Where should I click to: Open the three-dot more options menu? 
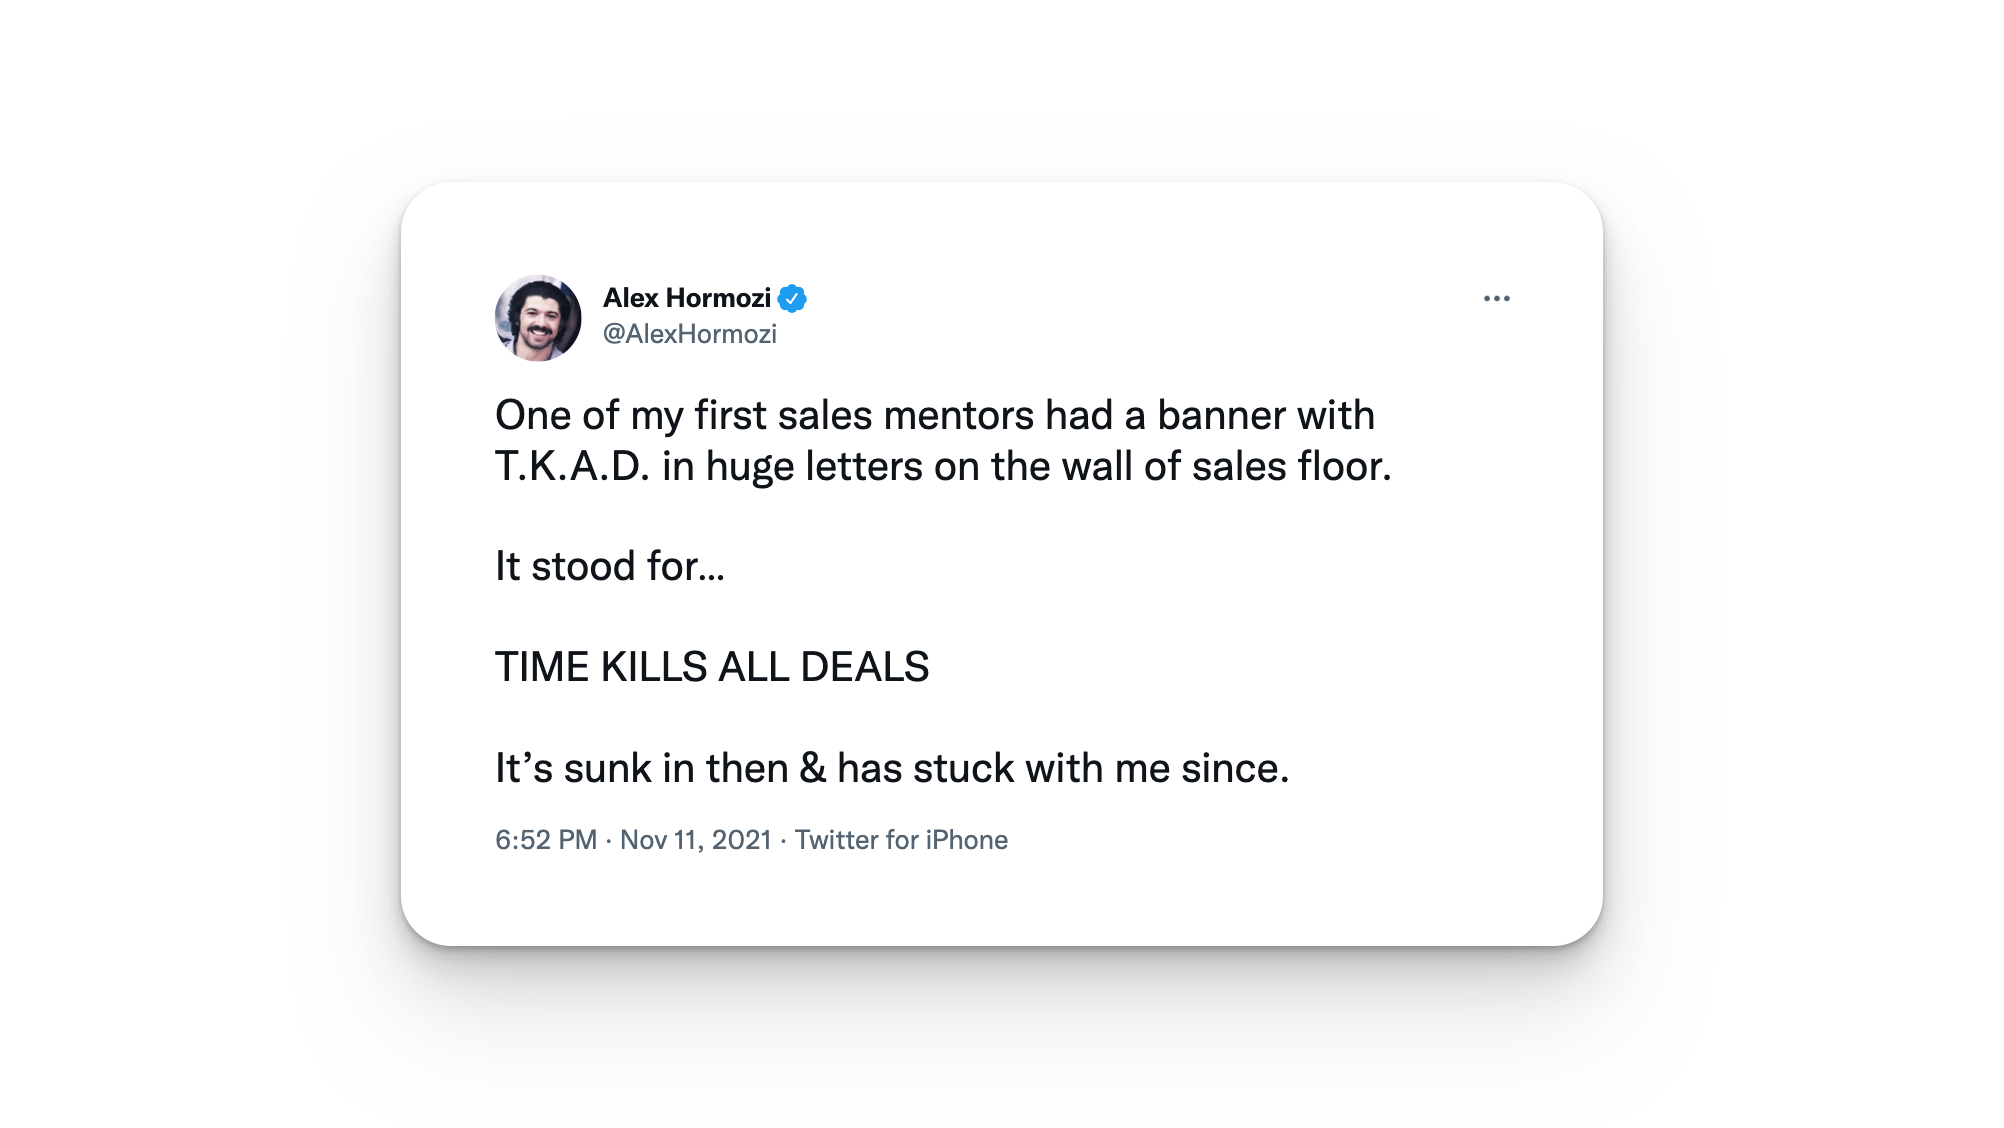coord(1496,298)
